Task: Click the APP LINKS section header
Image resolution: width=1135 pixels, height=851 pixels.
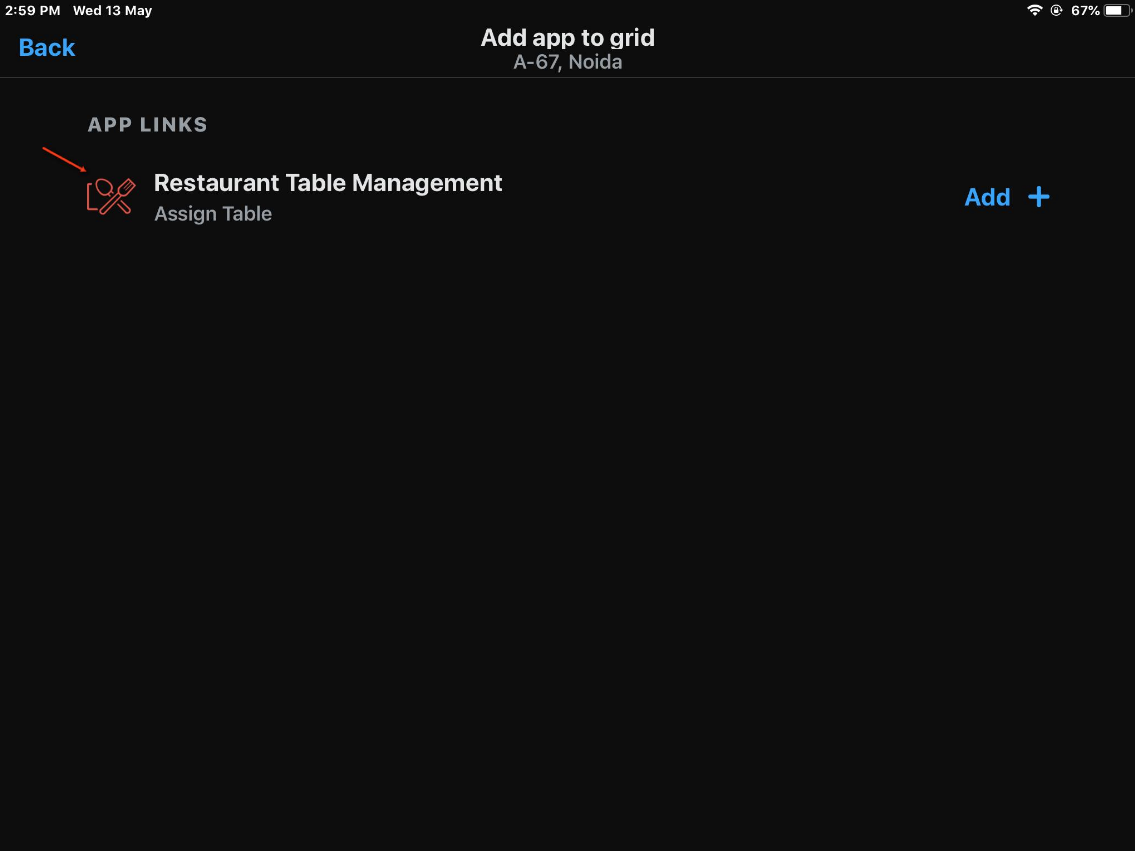Action: click(148, 125)
